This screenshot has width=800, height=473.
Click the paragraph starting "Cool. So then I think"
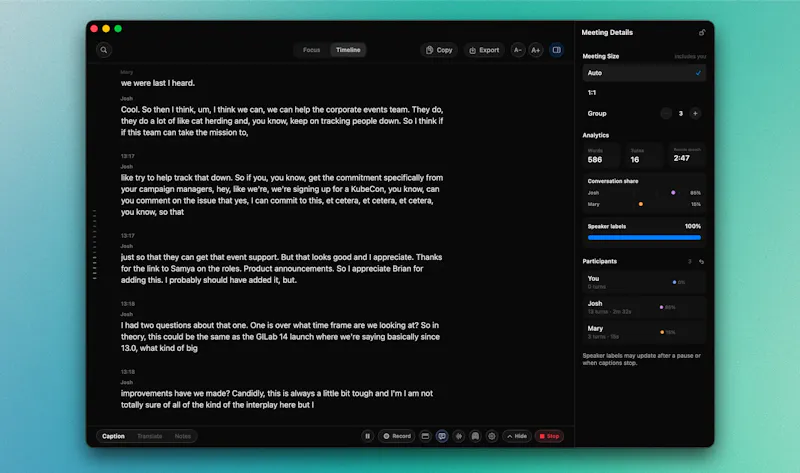coord(282,121)
